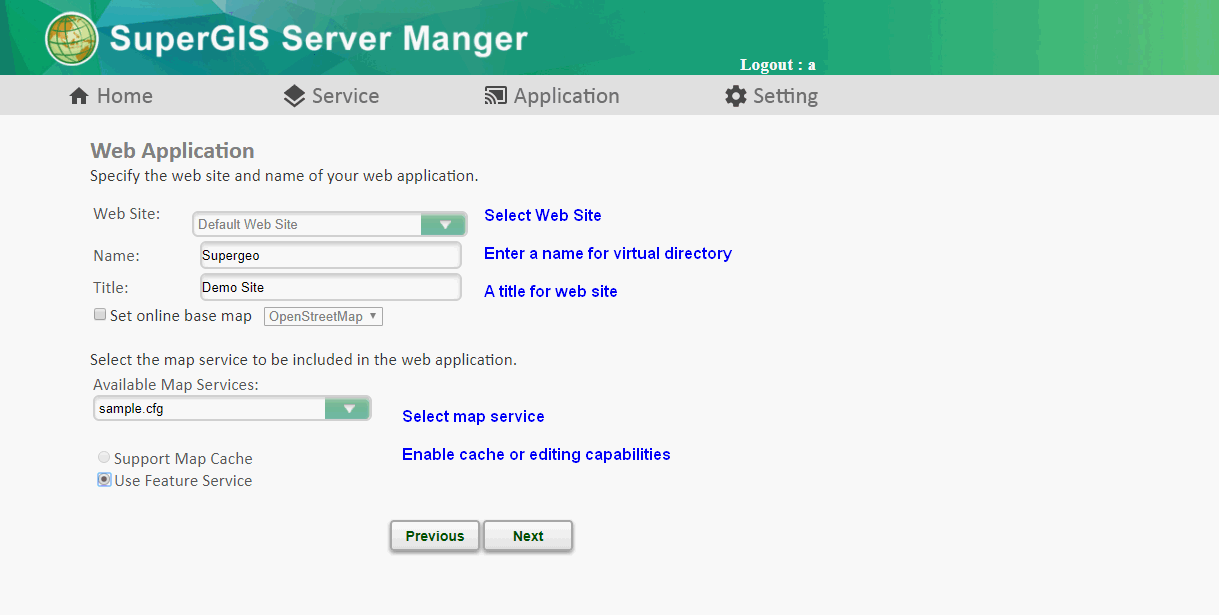The width and height of the screenshot is (1219, 615).
Task: Click the Setting gear icon
Action: (736, 96)
